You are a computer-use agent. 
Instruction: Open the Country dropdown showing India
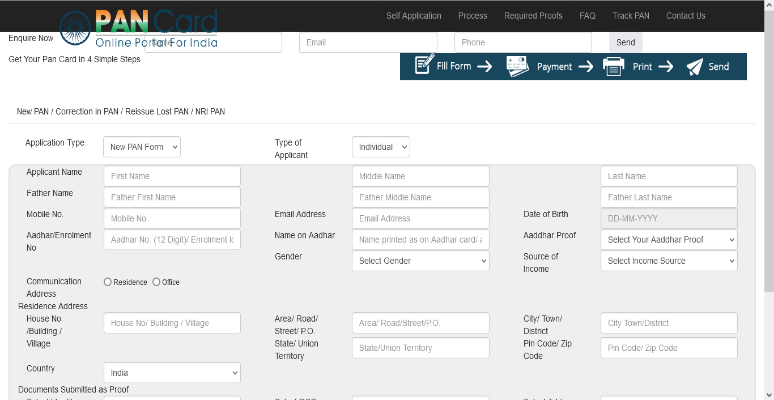coord(172,373)
